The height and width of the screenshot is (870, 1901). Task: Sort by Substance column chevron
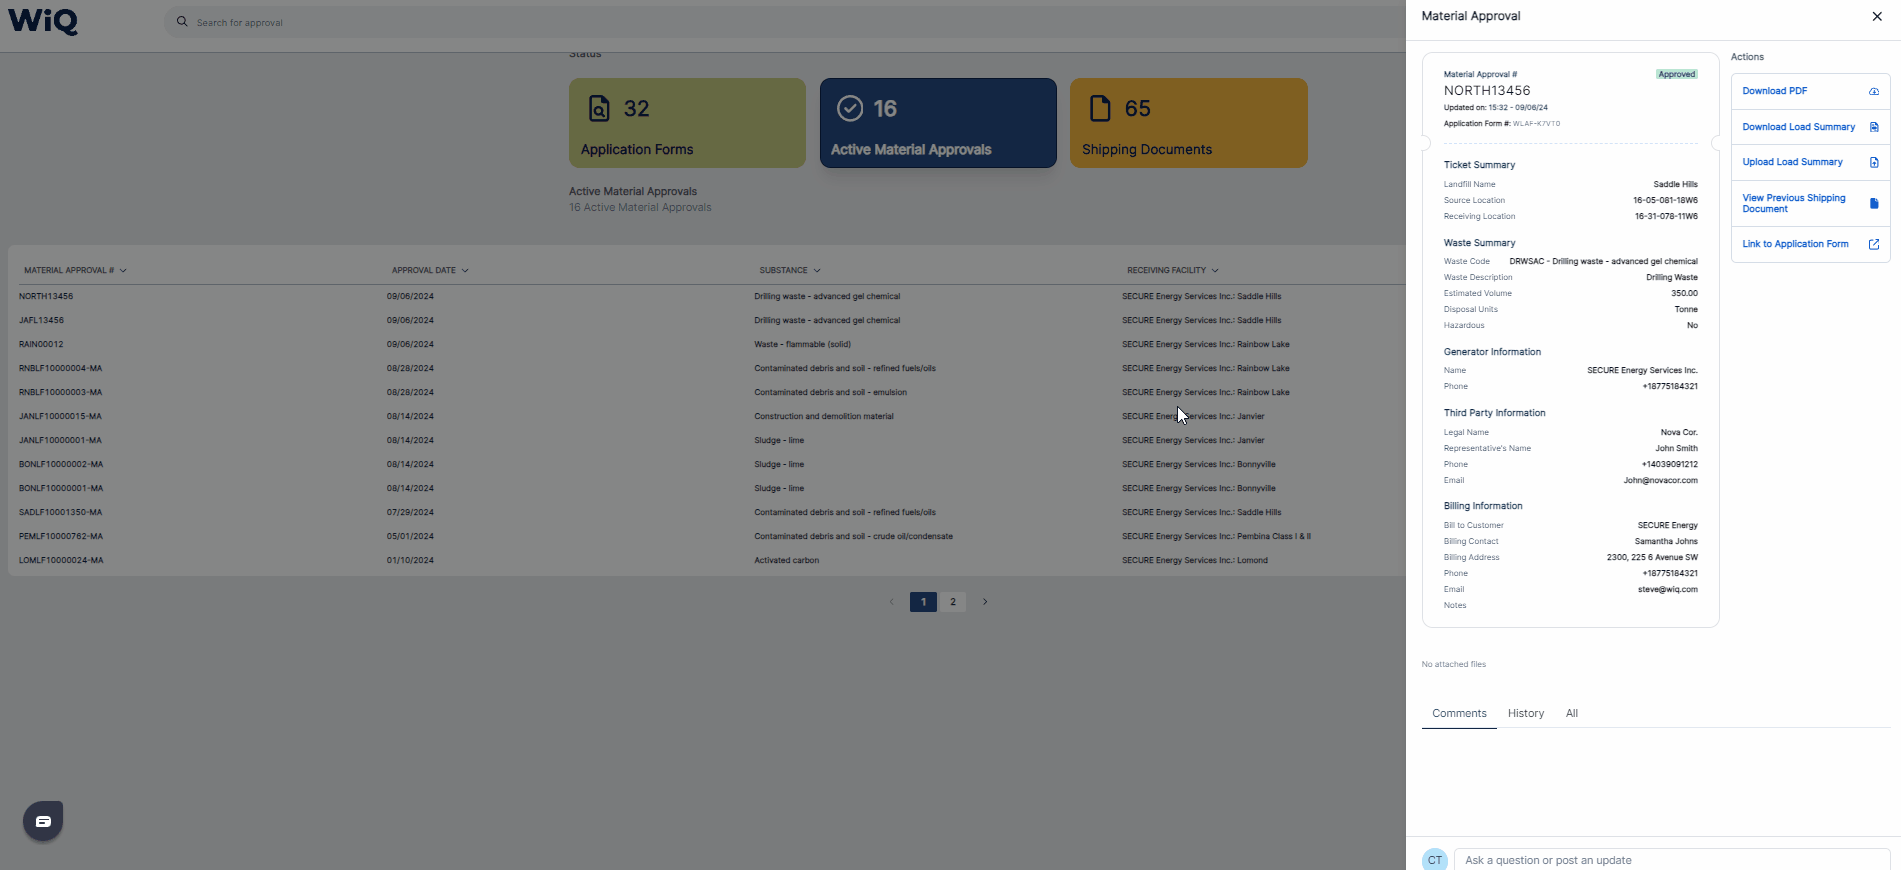[x=817, y=271]
